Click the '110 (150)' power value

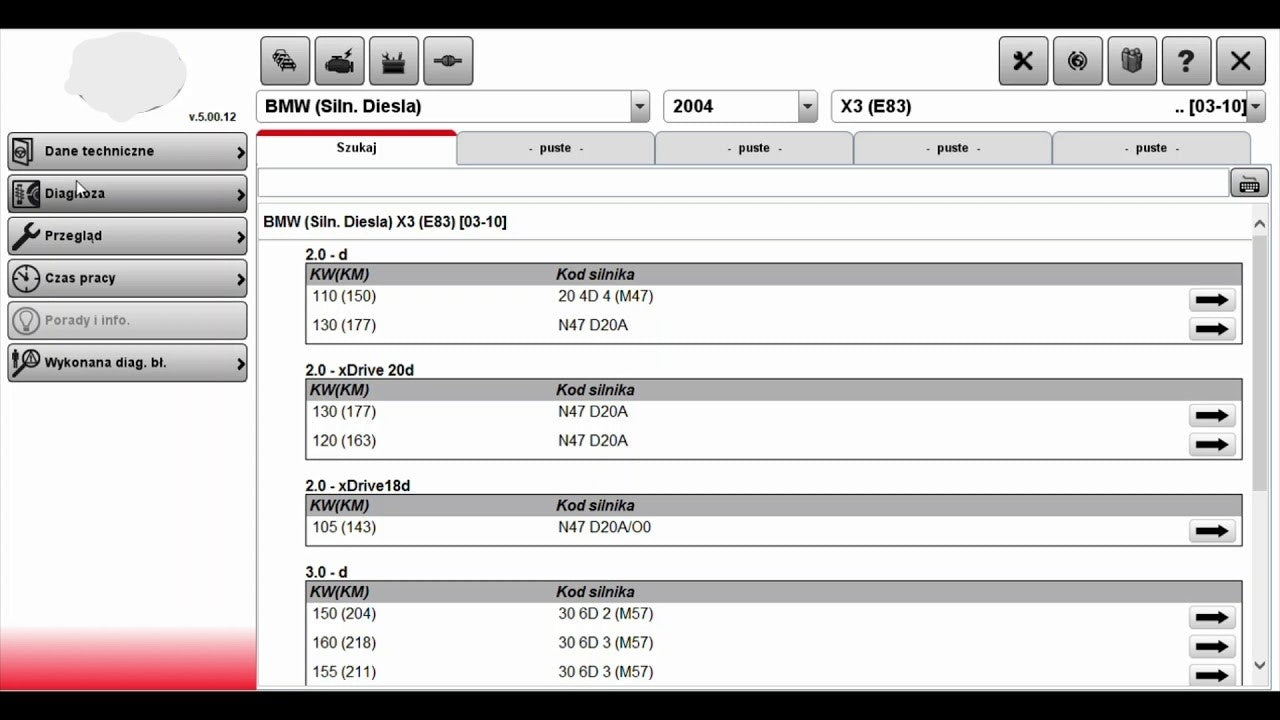344,296
